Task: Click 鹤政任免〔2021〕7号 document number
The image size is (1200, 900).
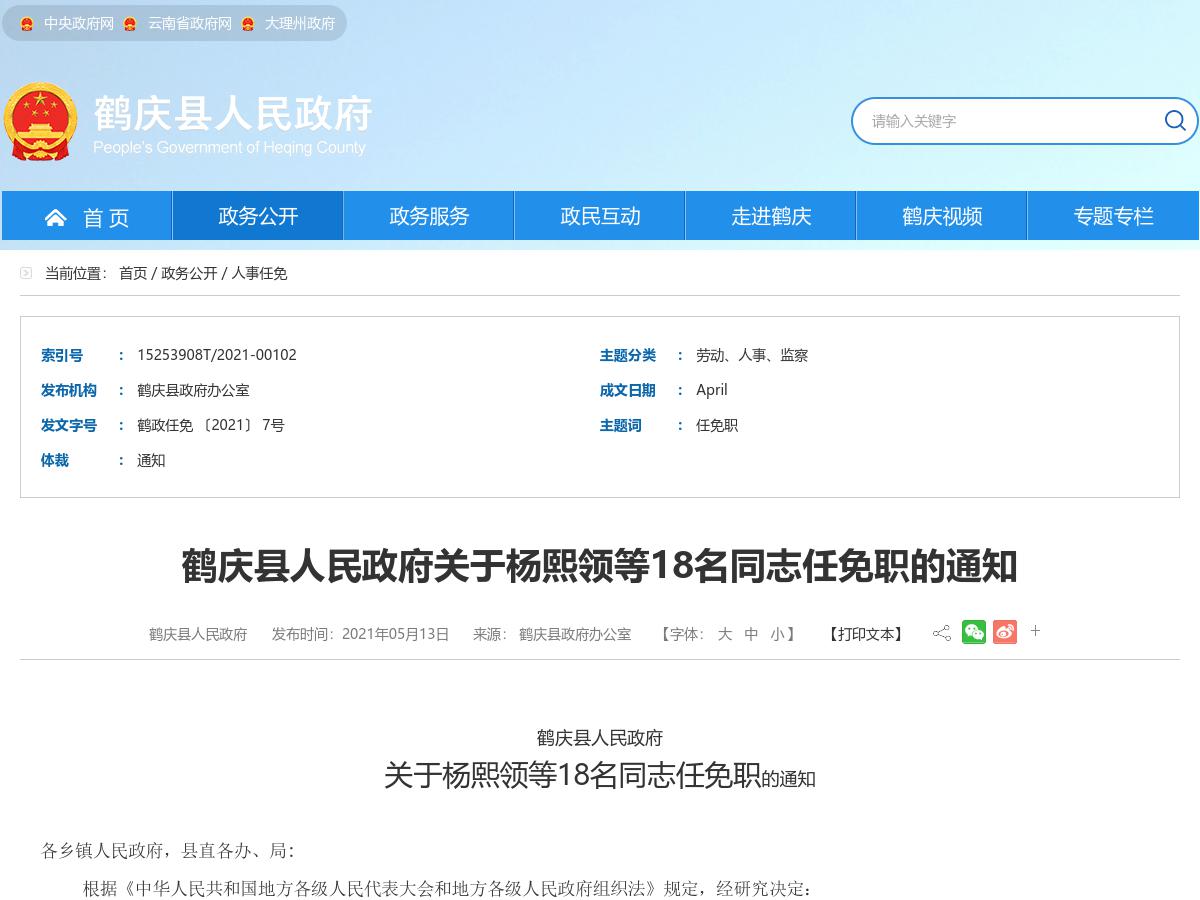Action: point(211,425)
